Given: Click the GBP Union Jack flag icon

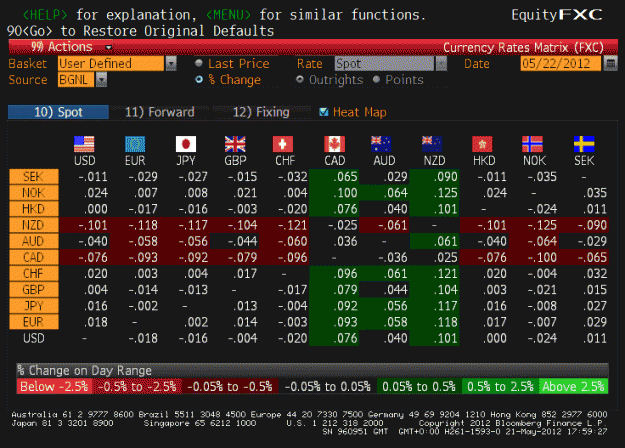Looking at the screenshot, I should click(235, 144).
